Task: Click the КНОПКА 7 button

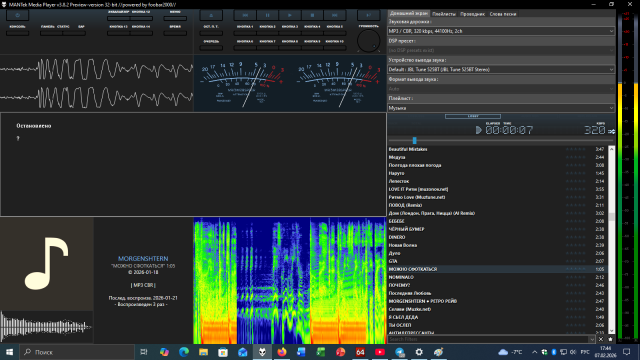Action: (x=267, y=47)
